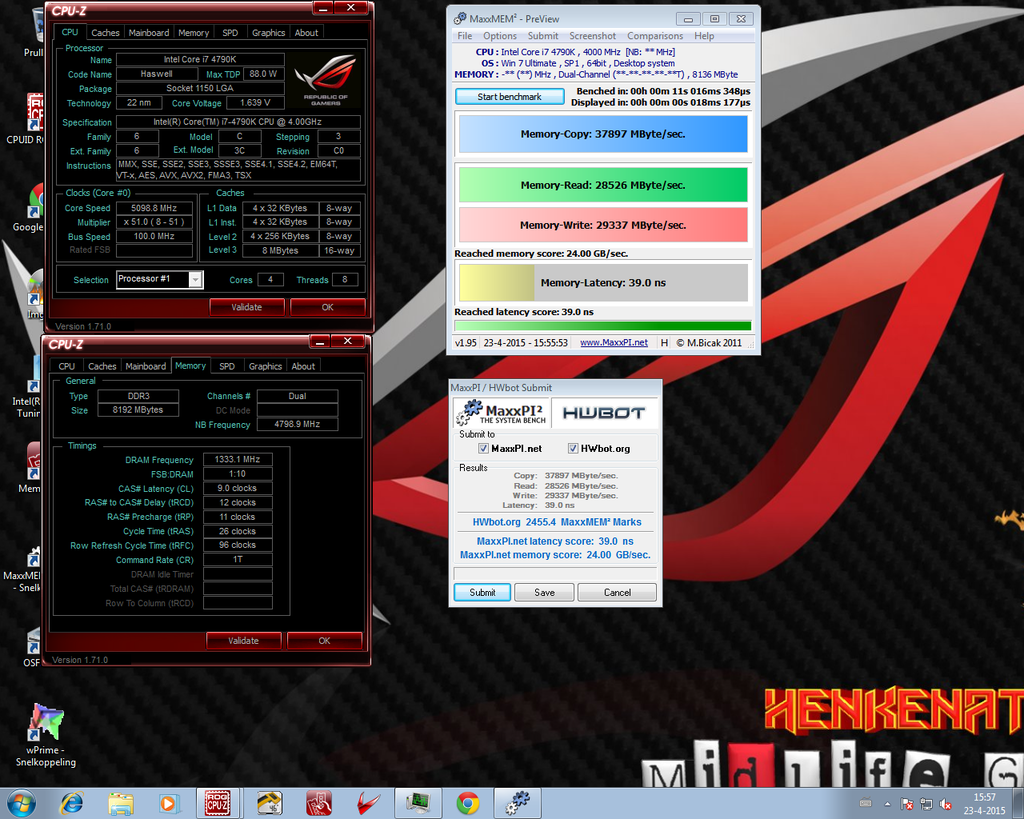Switch to Mainboard tab in upper CPU-Z window
This screenshot has height=819, width=1024.
click(x=149, y=33)
